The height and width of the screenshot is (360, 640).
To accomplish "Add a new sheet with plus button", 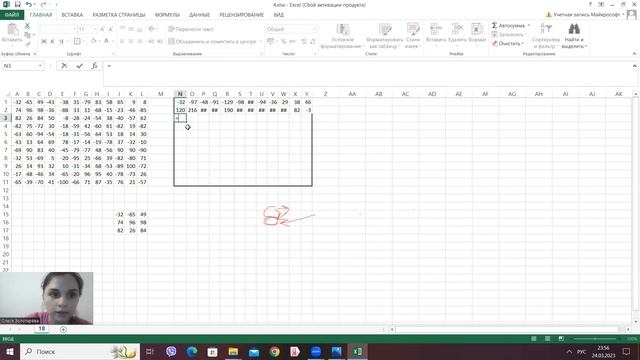I will [x=63, y=329].
